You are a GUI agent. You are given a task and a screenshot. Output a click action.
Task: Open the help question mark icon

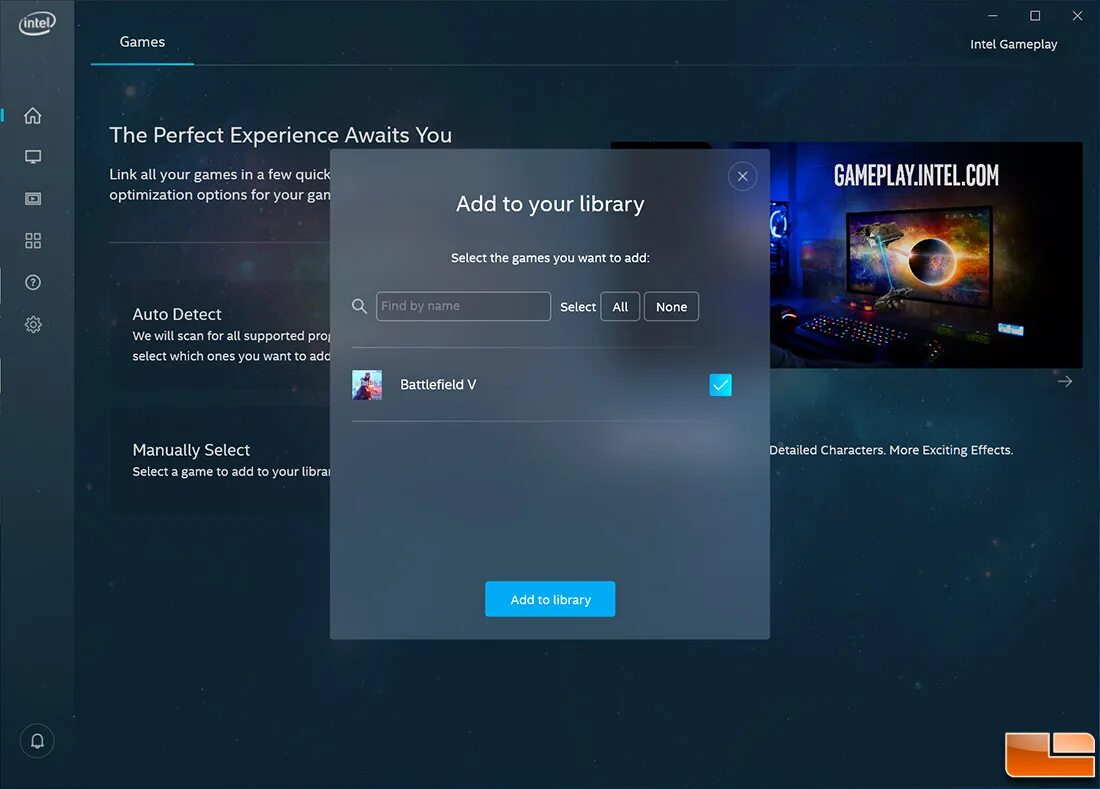pyautogui.click(x=33, y=282)
